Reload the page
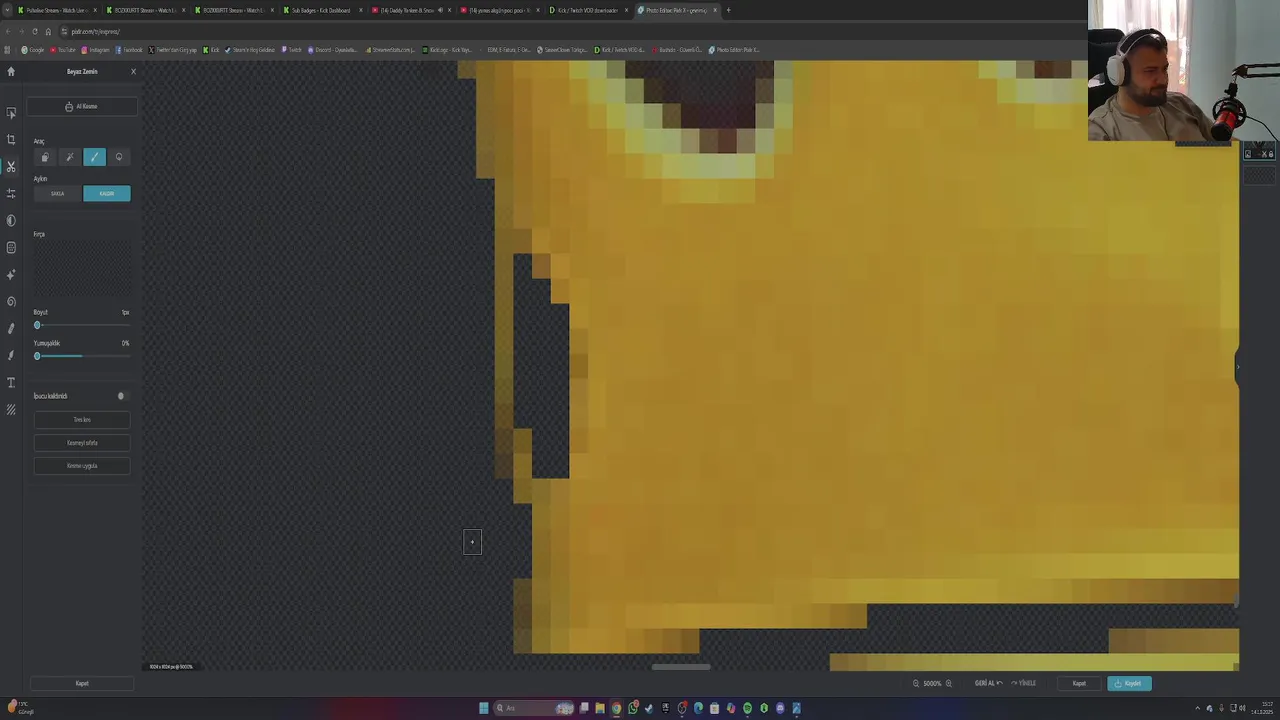Viewport: 1280px width, 720px height. point(35,31)
